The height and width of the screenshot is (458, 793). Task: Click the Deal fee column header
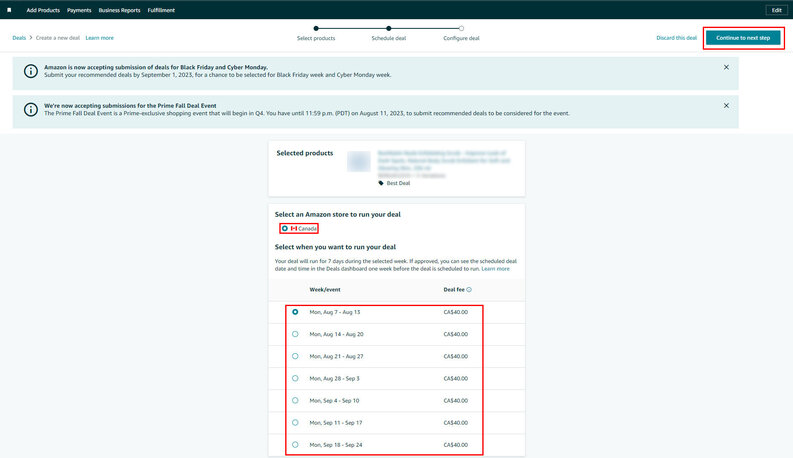pyautogui.click(x=454, y=290)
